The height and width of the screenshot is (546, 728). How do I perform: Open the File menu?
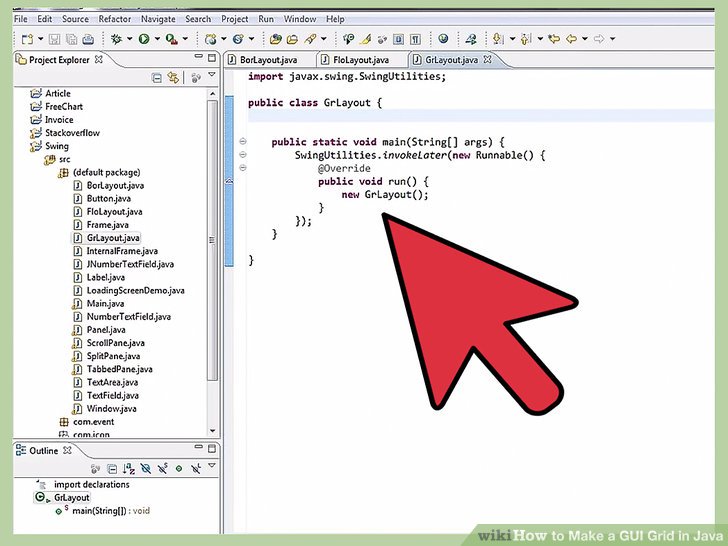20,19
